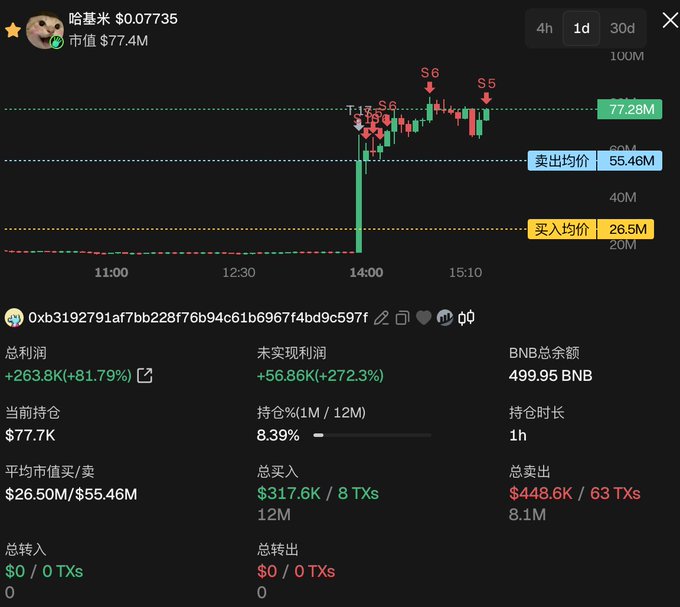Switch chart range to 30d
Screen dimensions: 680x607
[x=622, y=29]
